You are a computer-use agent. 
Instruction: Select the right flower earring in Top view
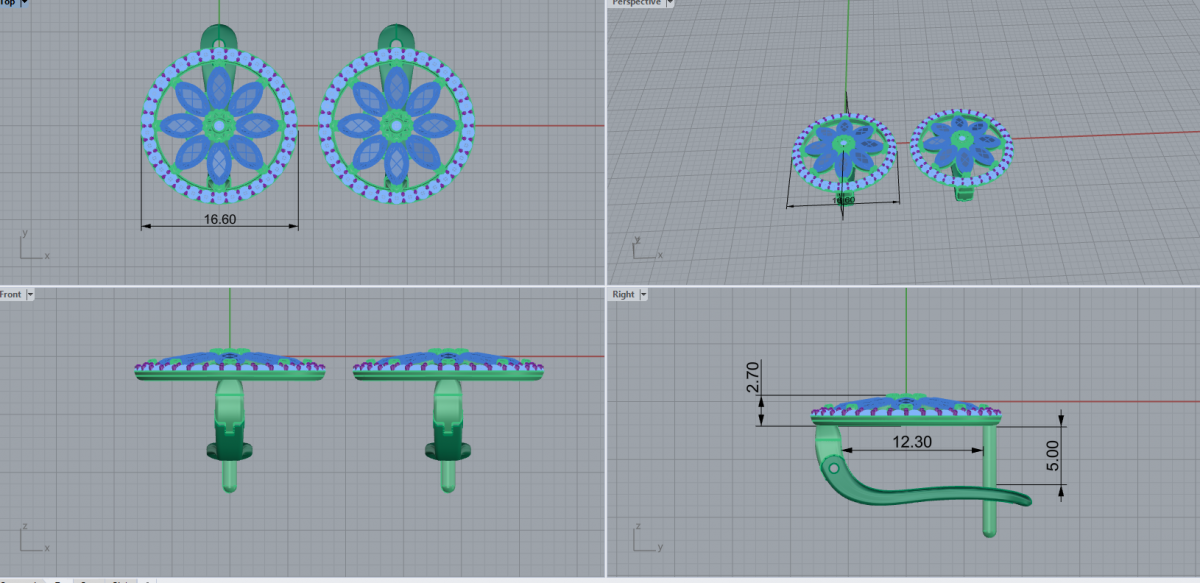click(396, 125)
